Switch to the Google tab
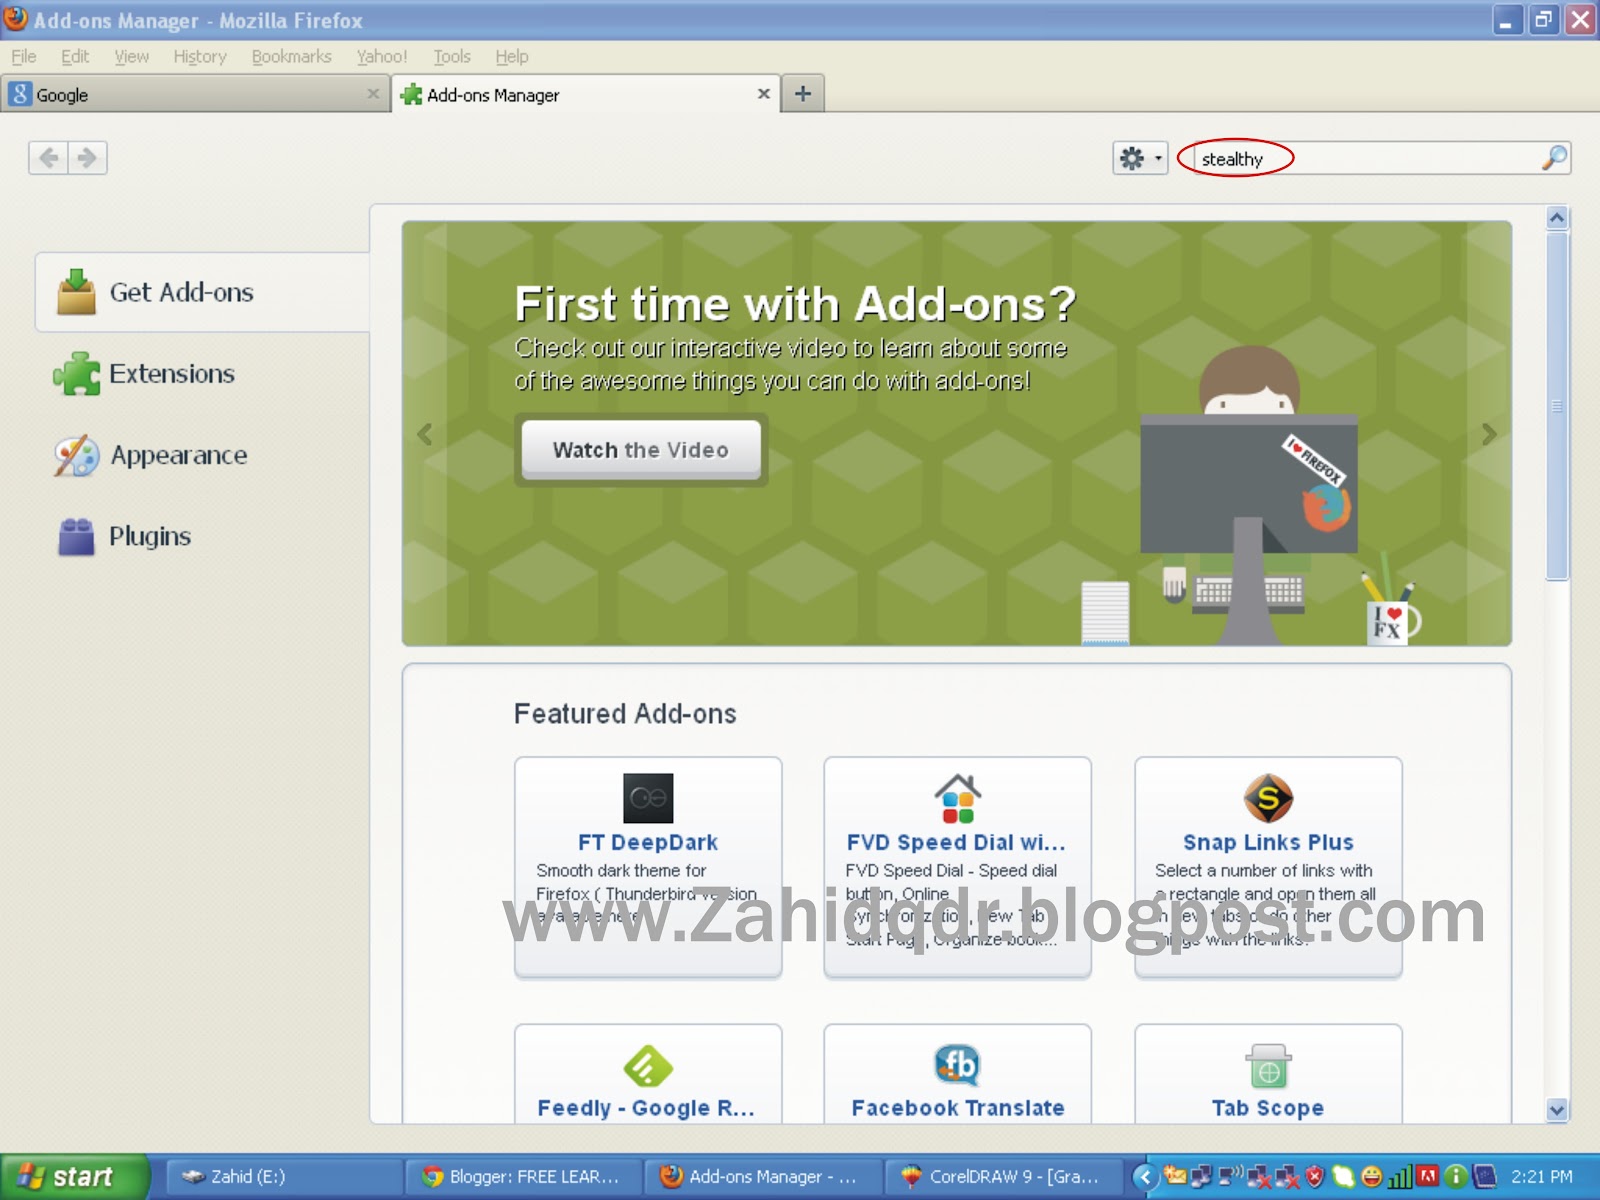 click(x=195, y=94)
